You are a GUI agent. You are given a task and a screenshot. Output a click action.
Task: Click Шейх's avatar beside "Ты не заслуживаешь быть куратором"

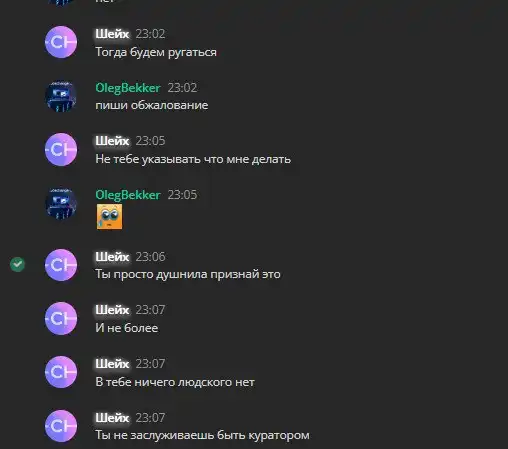tap(61, 426)
